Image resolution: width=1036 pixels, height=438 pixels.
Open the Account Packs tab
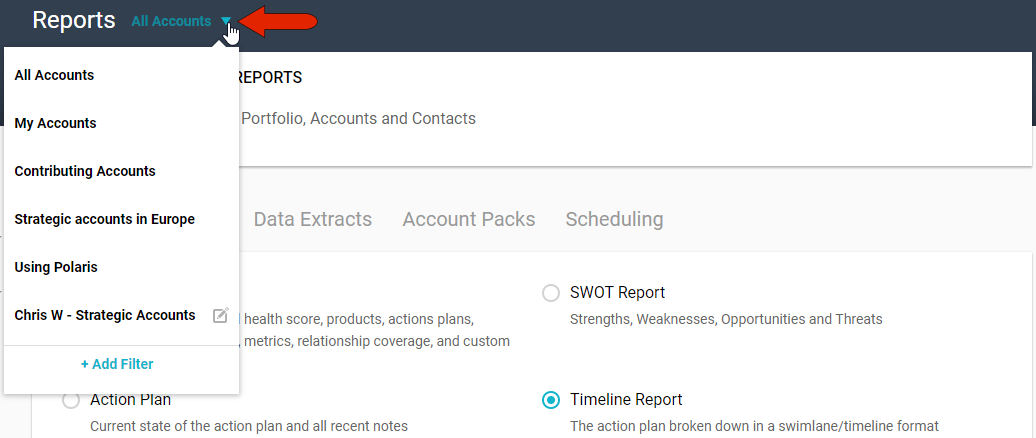[468, 219]
